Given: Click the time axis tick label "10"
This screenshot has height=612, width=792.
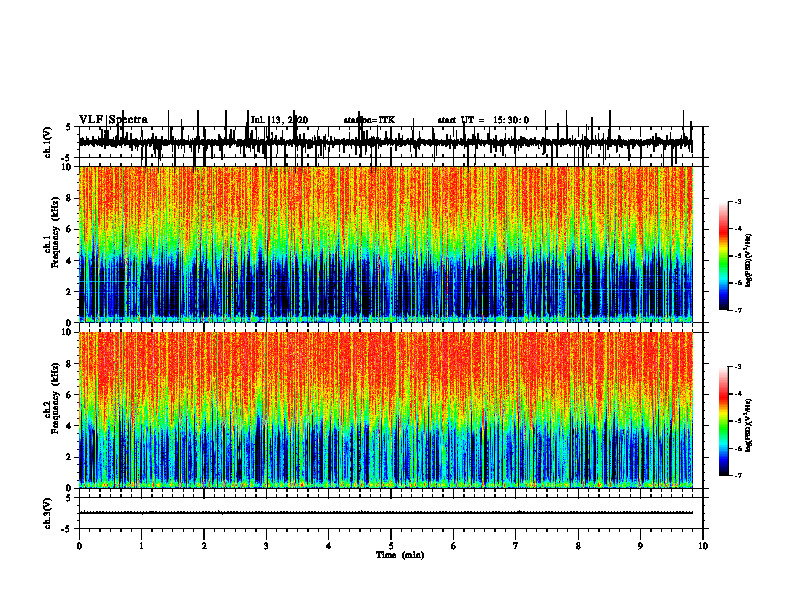Looking at the screenshot, I should coord(703,546).
